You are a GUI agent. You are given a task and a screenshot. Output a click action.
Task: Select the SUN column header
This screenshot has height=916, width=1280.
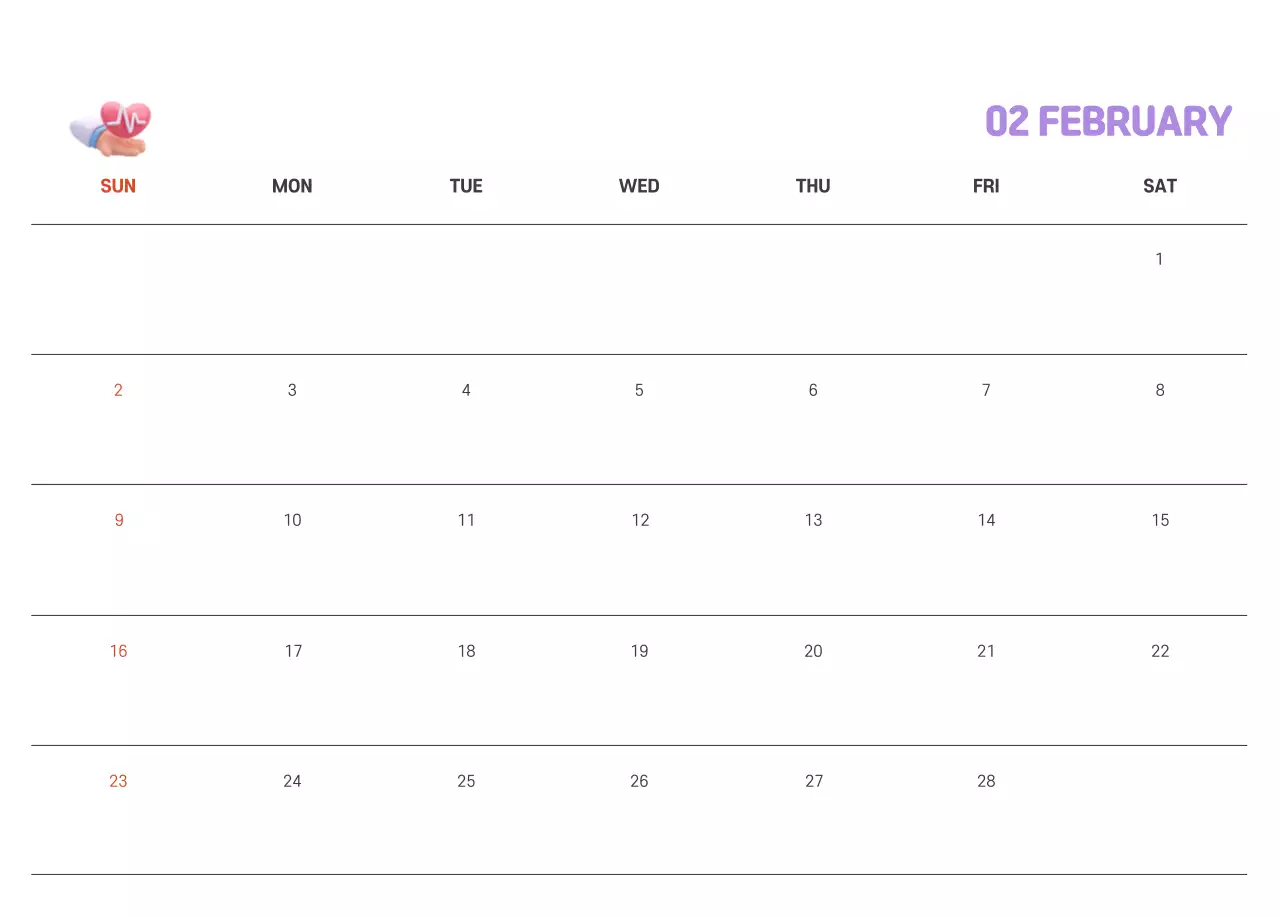(x=118, y=186)
